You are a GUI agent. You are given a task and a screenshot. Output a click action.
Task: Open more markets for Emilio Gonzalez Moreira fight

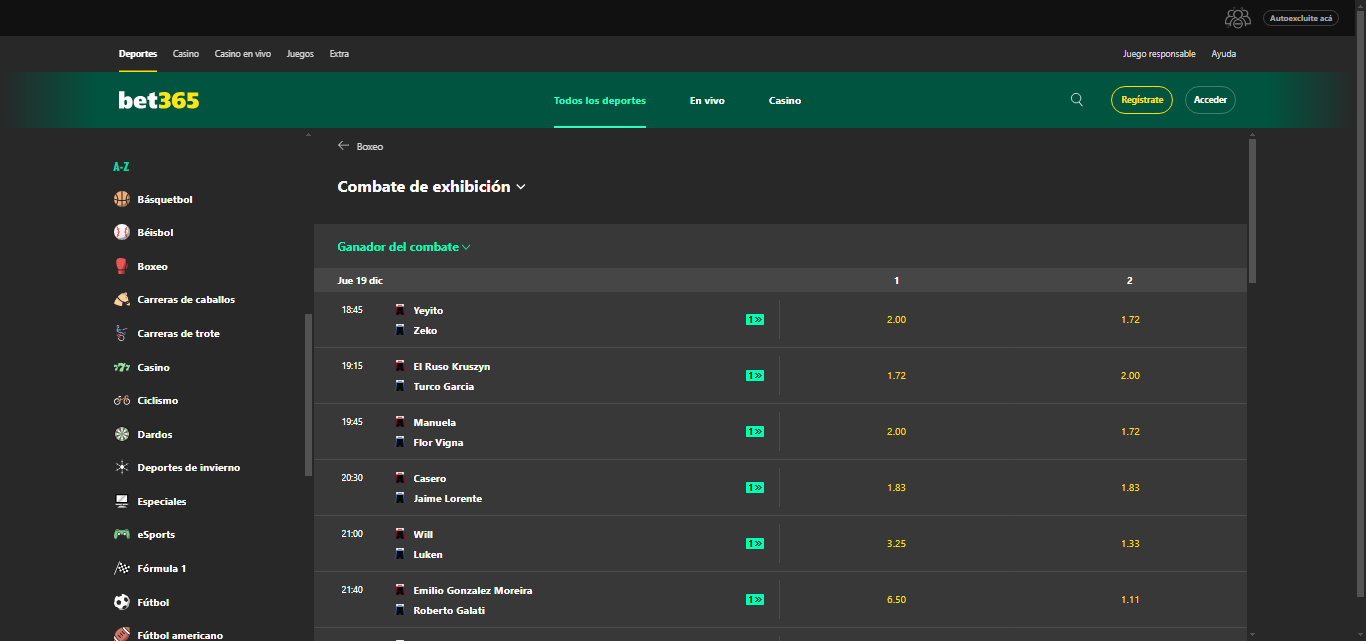coord(755,600)
